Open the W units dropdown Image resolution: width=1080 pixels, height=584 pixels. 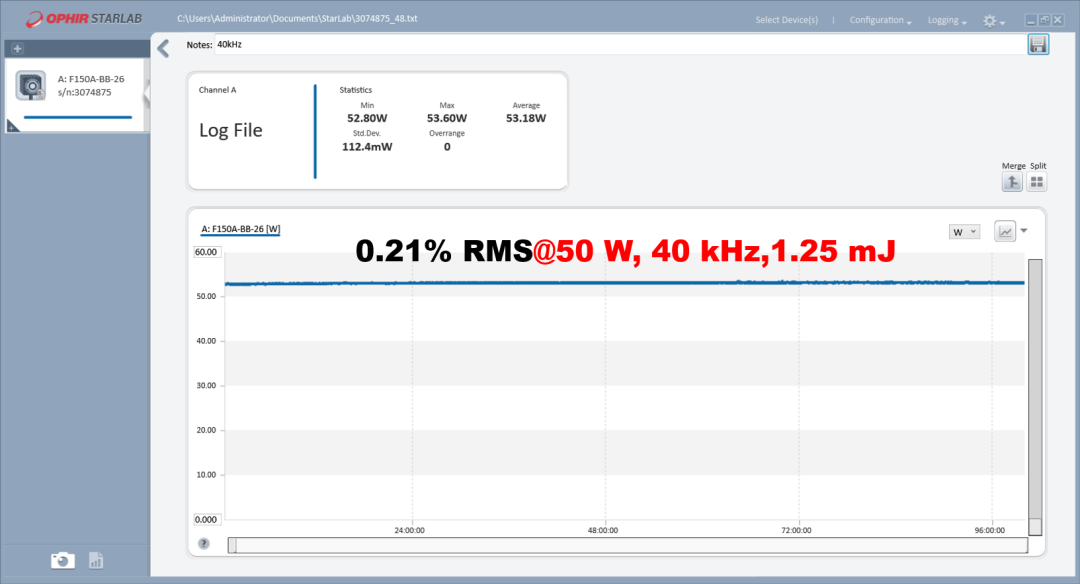point(964,232)
